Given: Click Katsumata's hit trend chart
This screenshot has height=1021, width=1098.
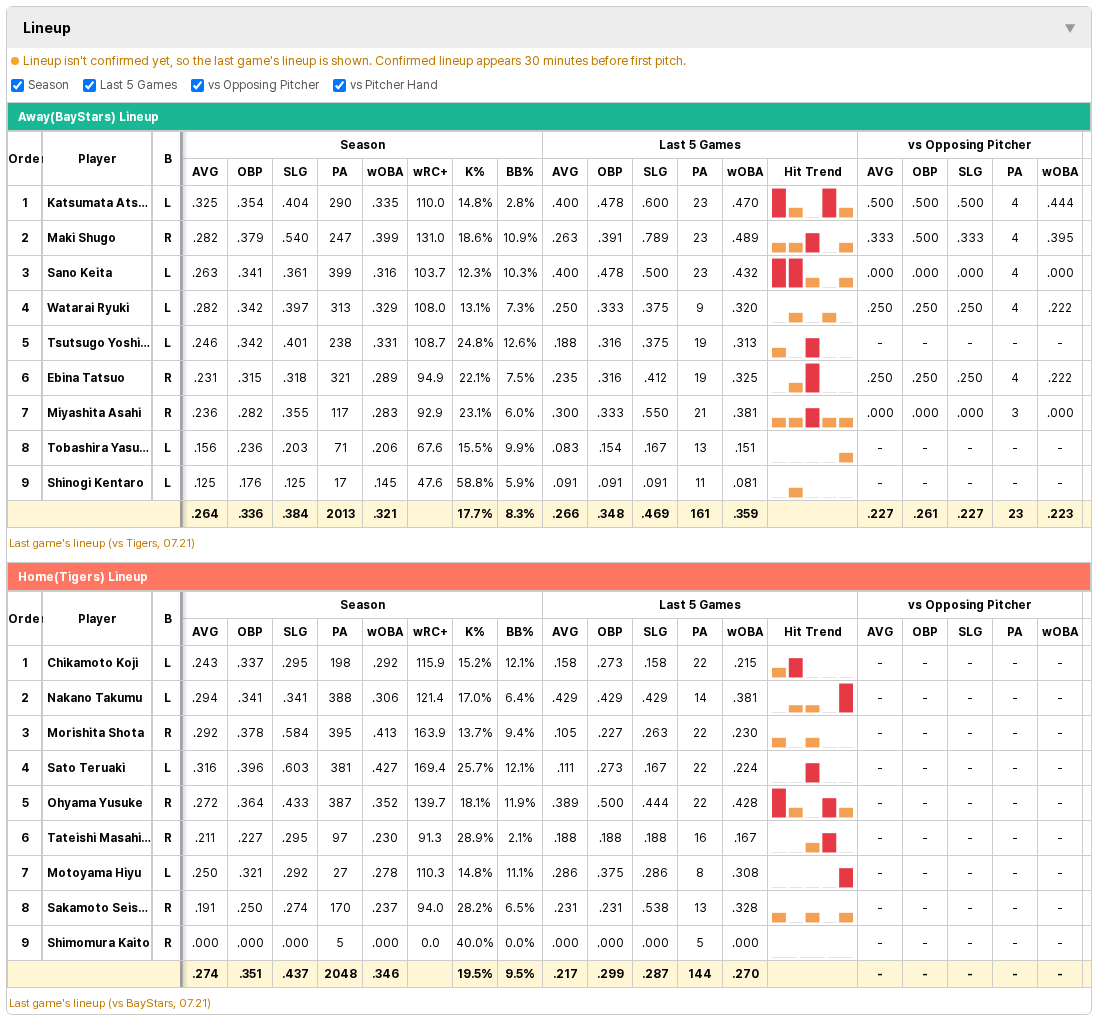Looking at the screenshot, I should pos(812,203).
